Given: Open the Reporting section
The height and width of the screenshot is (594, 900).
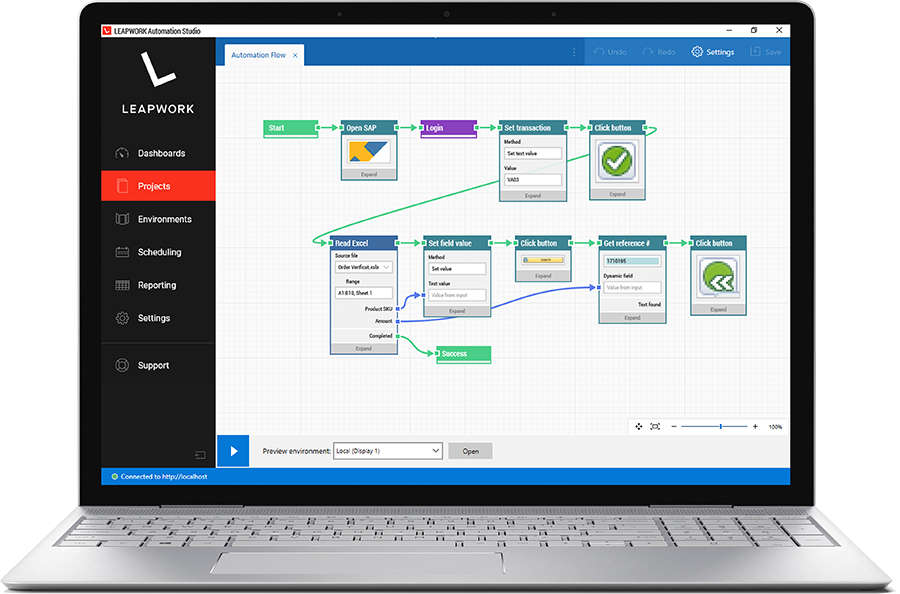Looking at the screenshot, I should point(157,285).
